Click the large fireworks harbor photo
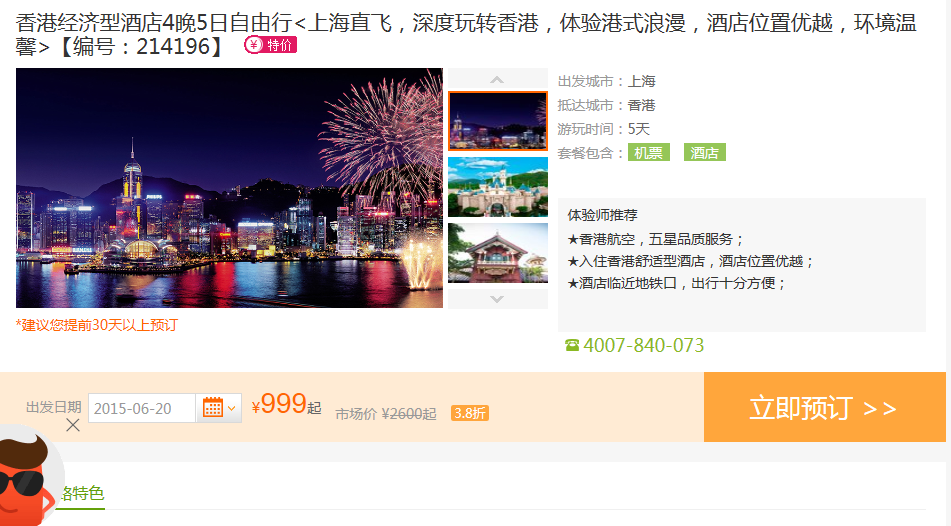This screenshot has width=951, height=526. click(229, 188)
